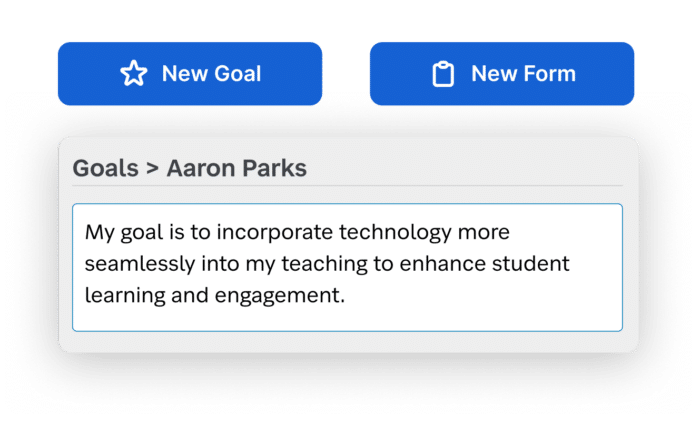Create a new goal with the New Goal button
700x443 pixels.
[190, 74]
